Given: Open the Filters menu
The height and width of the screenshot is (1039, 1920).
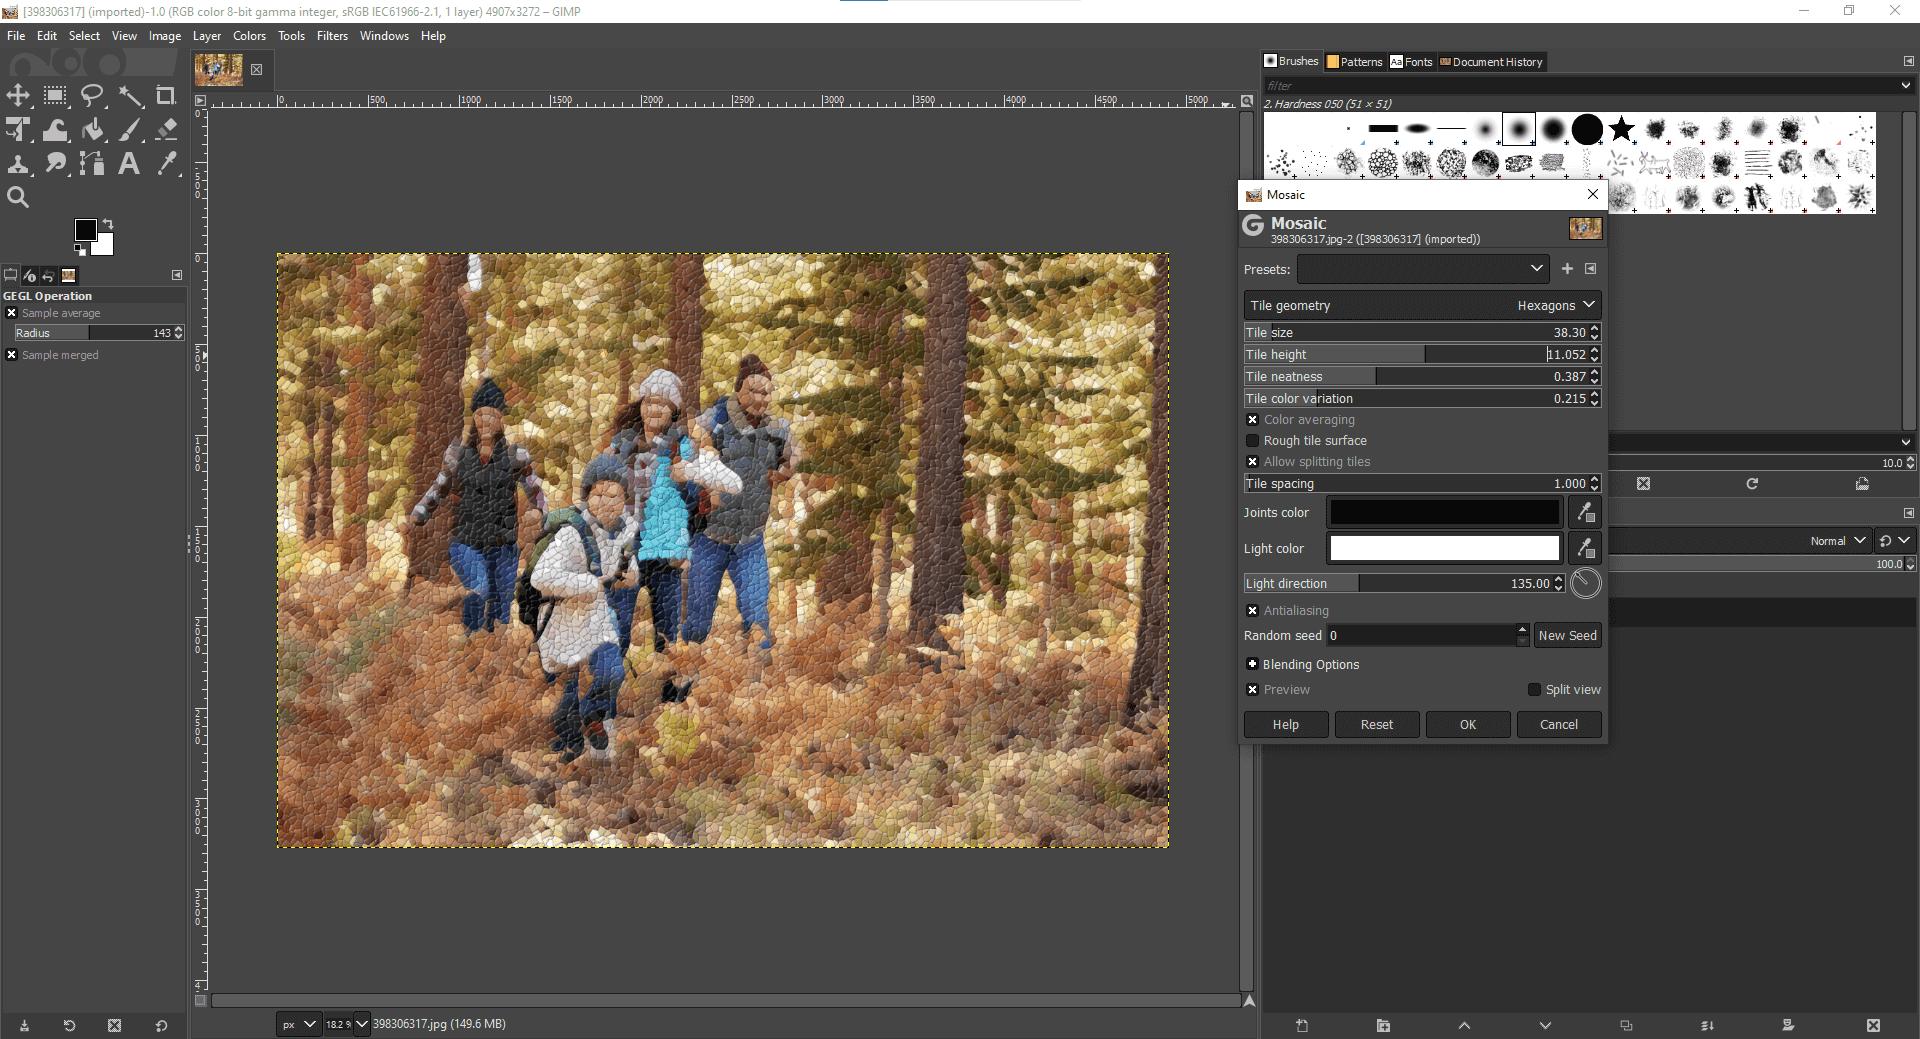Looking at the screenshot, I should tap(331, 35).
